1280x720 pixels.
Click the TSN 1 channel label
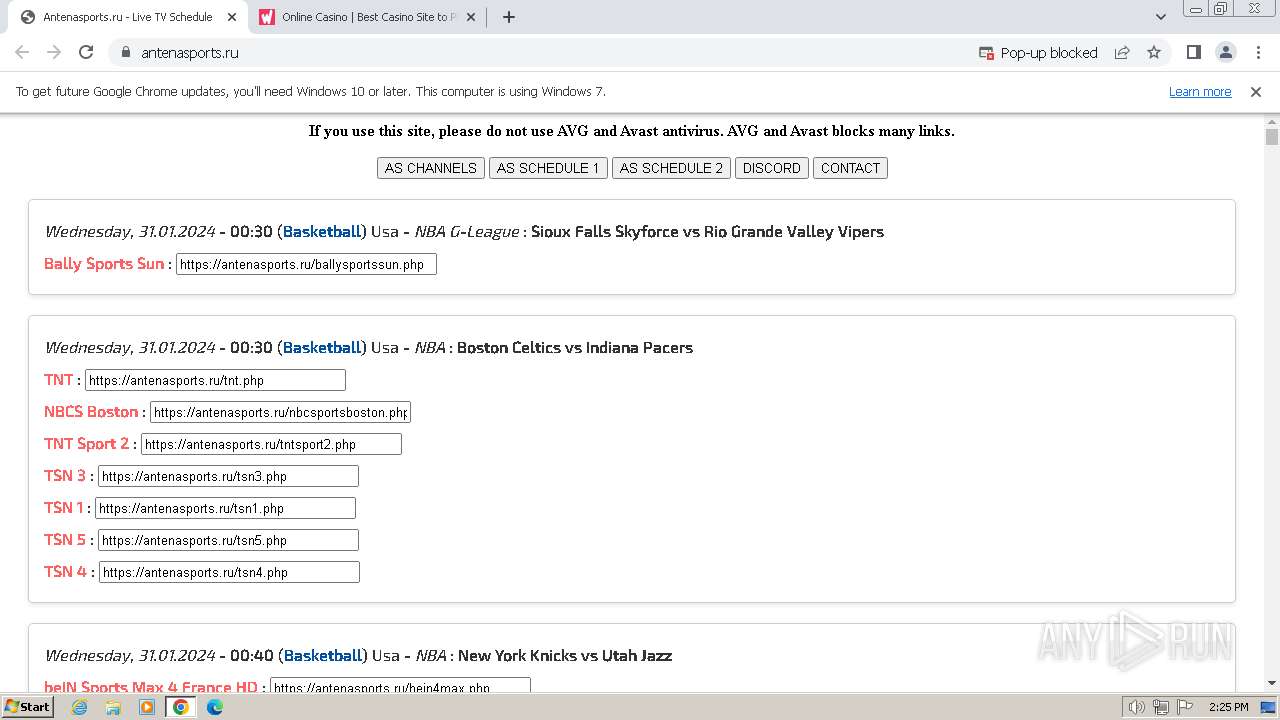64,508
